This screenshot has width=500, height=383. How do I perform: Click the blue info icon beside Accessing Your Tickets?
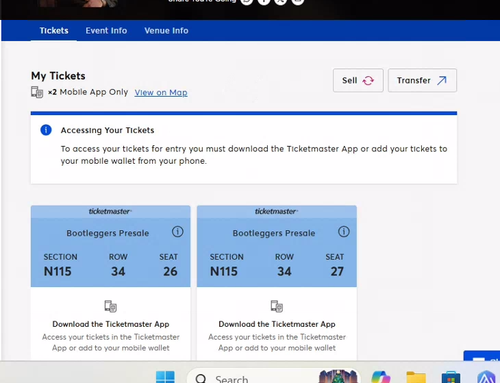46,130
